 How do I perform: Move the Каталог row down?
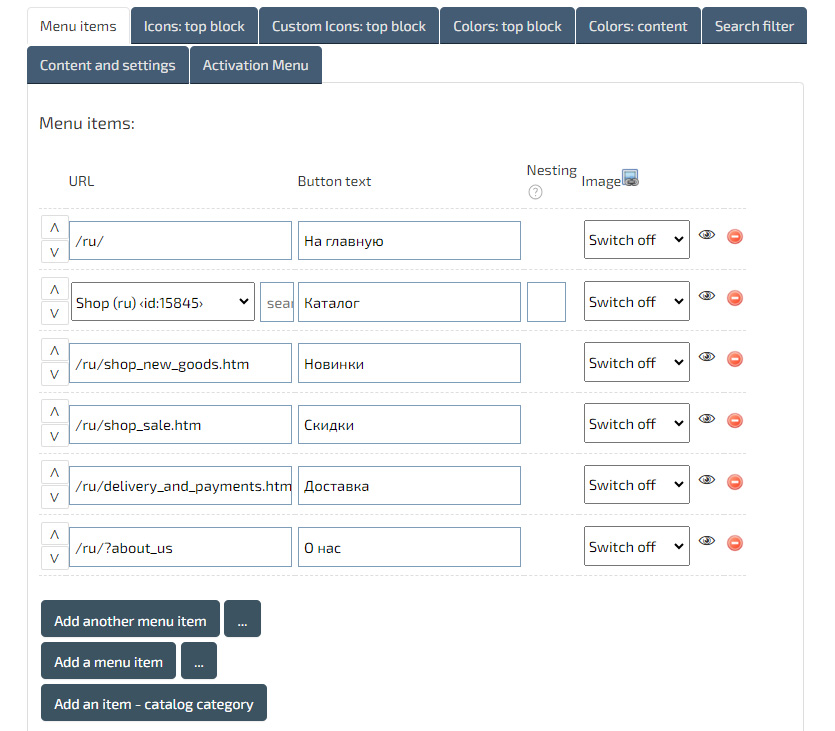[x=54, y=314]
